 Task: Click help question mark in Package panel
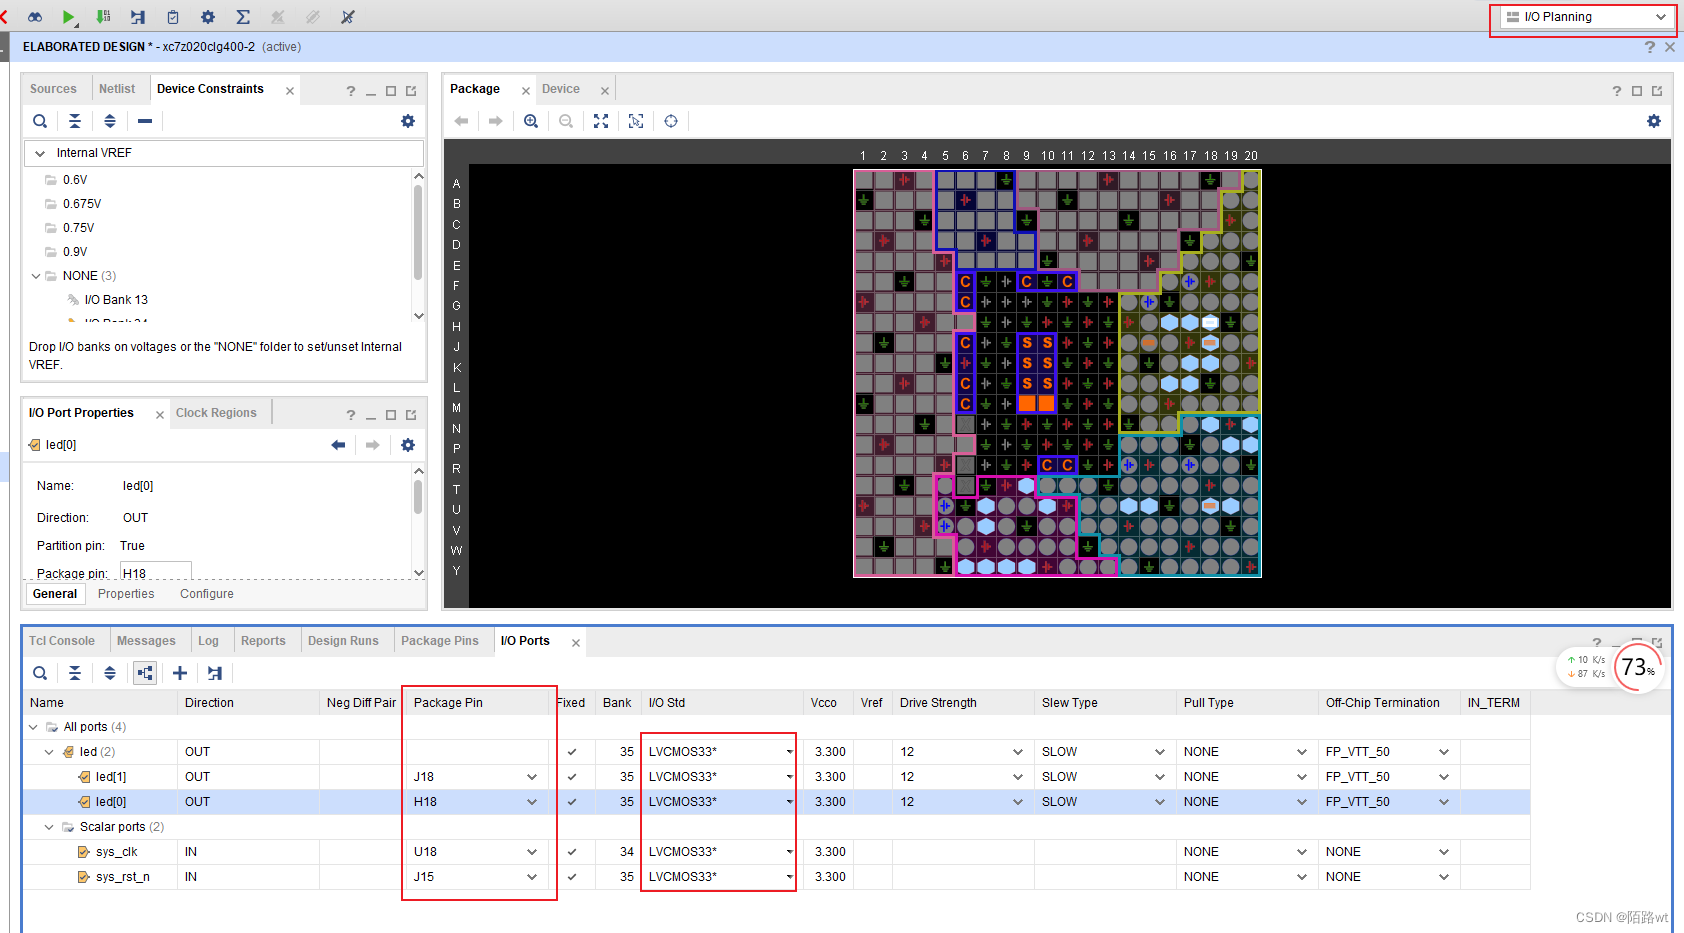click(1617, 91)
